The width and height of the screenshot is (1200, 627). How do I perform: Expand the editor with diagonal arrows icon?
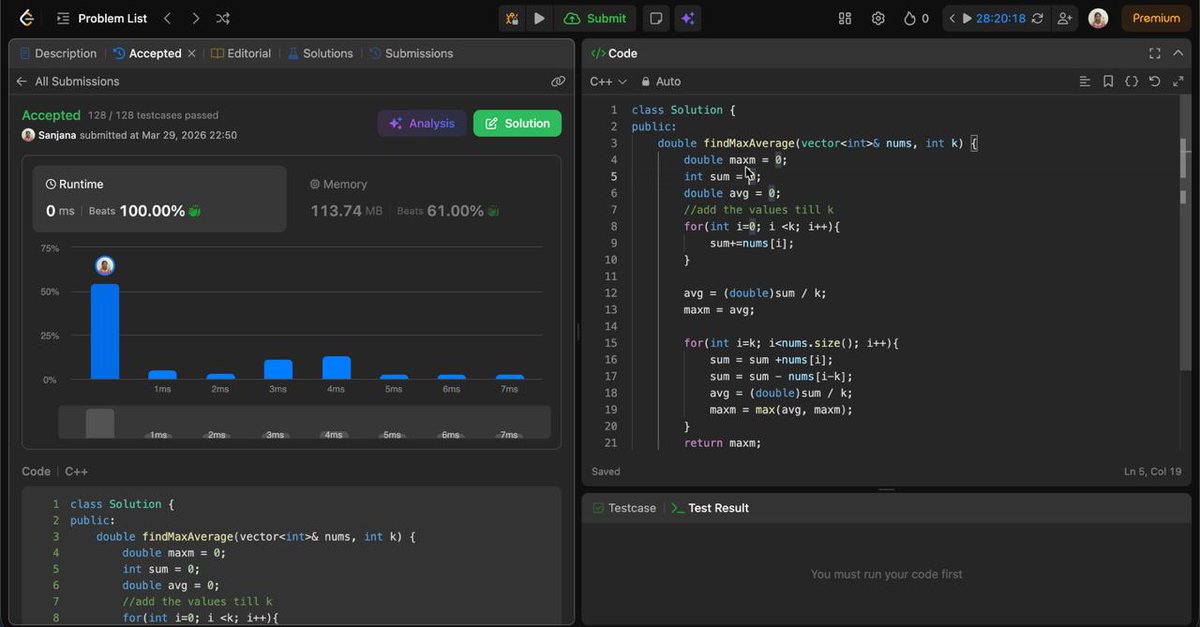tap(1178, 81)
